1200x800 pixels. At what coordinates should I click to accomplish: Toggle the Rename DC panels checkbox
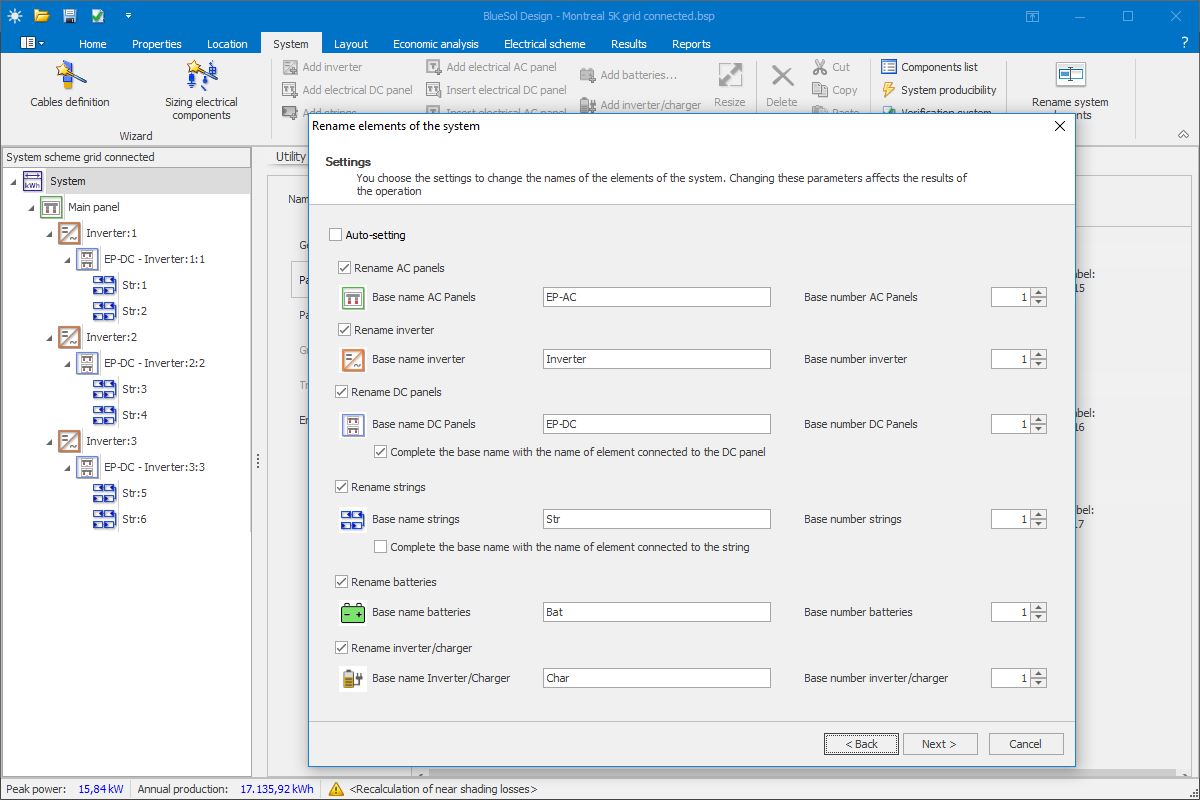341,392
